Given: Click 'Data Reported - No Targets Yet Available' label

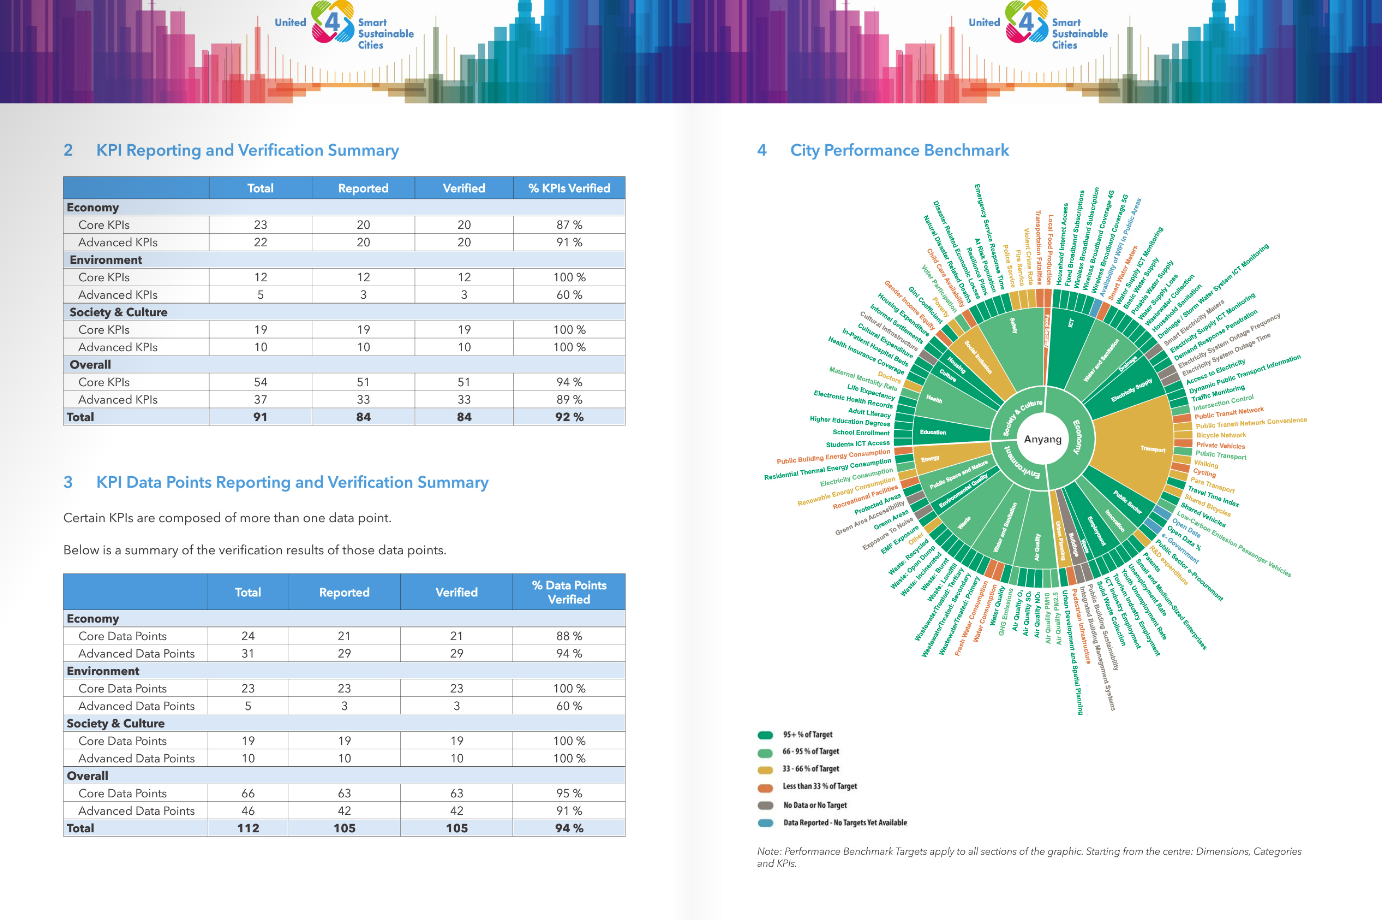Looking at the screenshot, I should 845,823.
